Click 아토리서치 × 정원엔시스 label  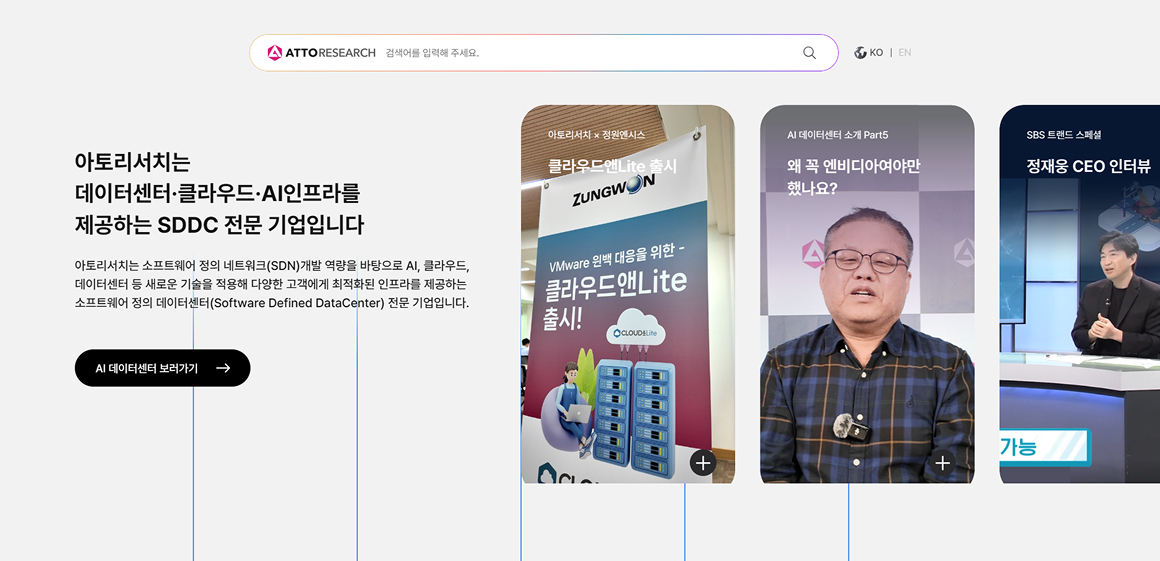pyautogui.click(x=596, y=135)
